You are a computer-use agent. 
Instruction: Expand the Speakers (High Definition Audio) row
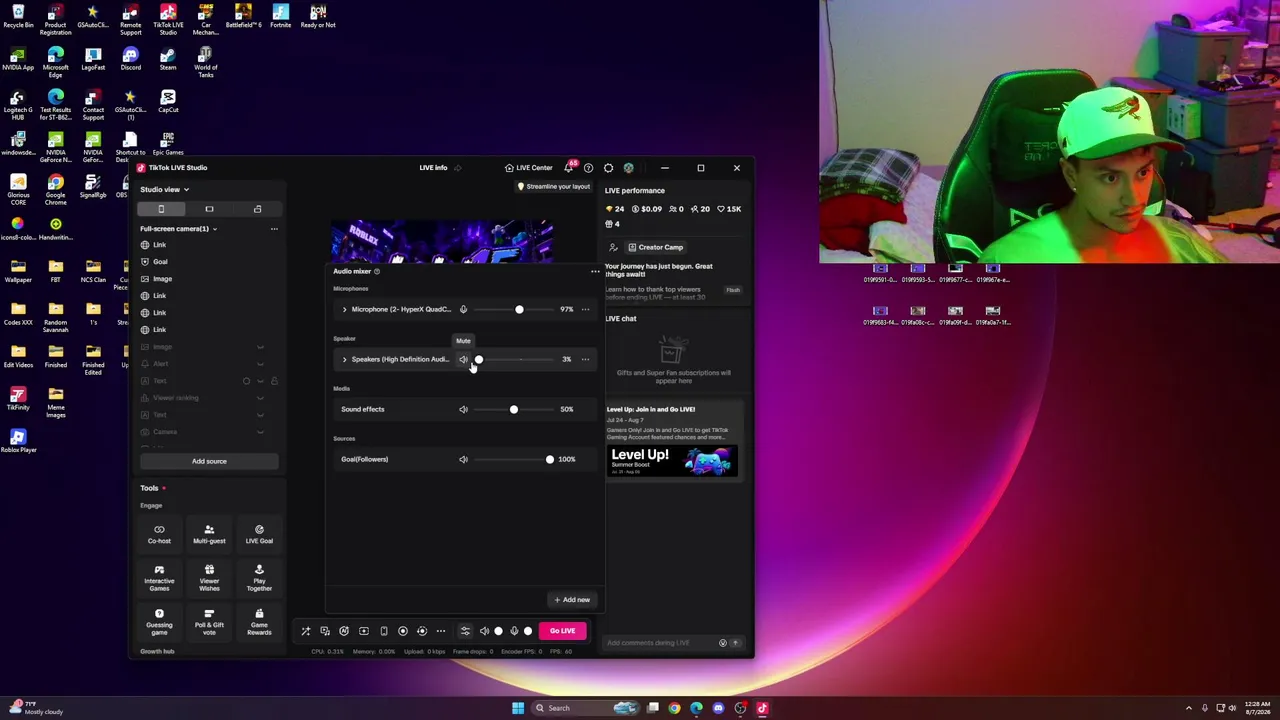click(x=344, y=359)
